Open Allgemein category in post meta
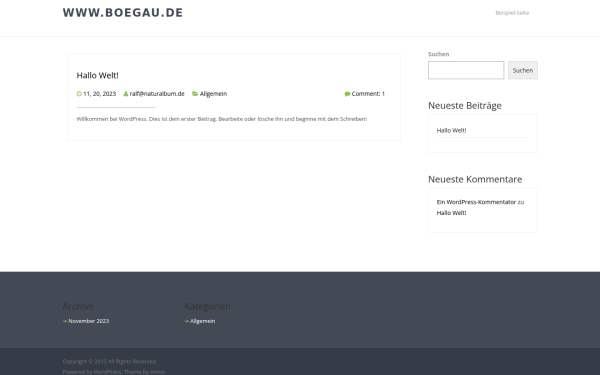The width and height of the screenshot is (600, 375). click(x=213, y=94)
